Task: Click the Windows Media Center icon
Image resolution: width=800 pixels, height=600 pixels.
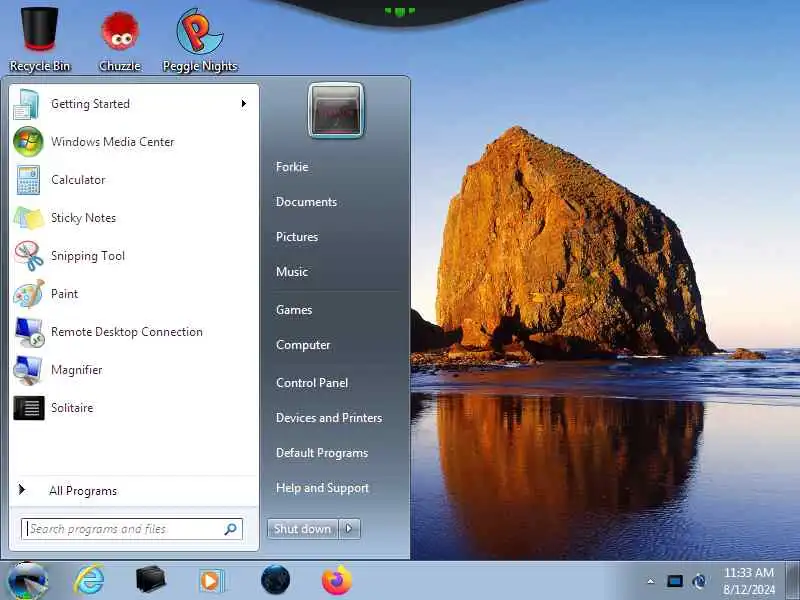Action: click(28, 142)
